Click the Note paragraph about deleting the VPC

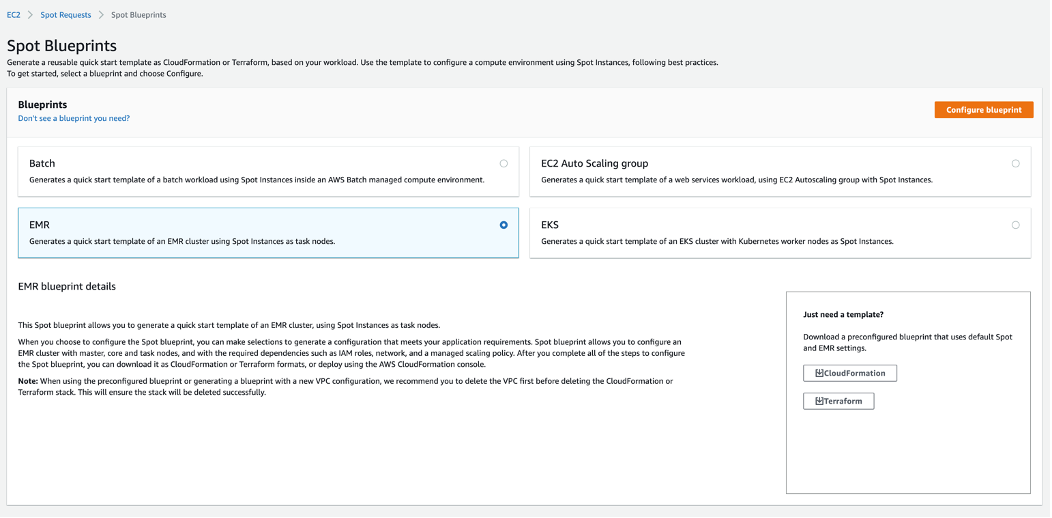click(346, 387)
